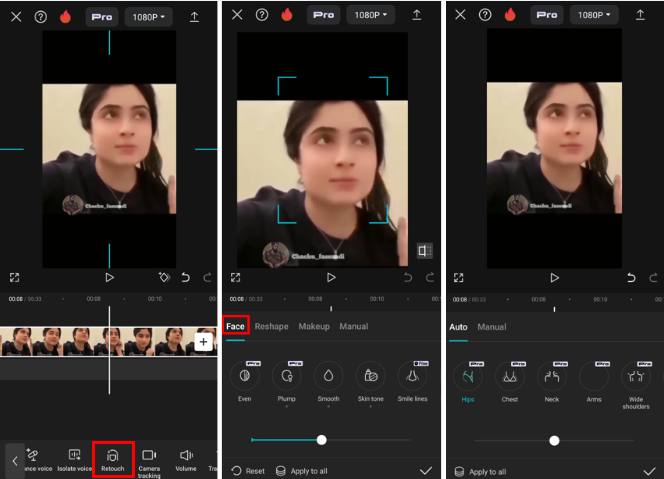The height and width of the screenshot is (479, 664).
Task: Select the video clip strip on the timeline
Action: point(108,341)
